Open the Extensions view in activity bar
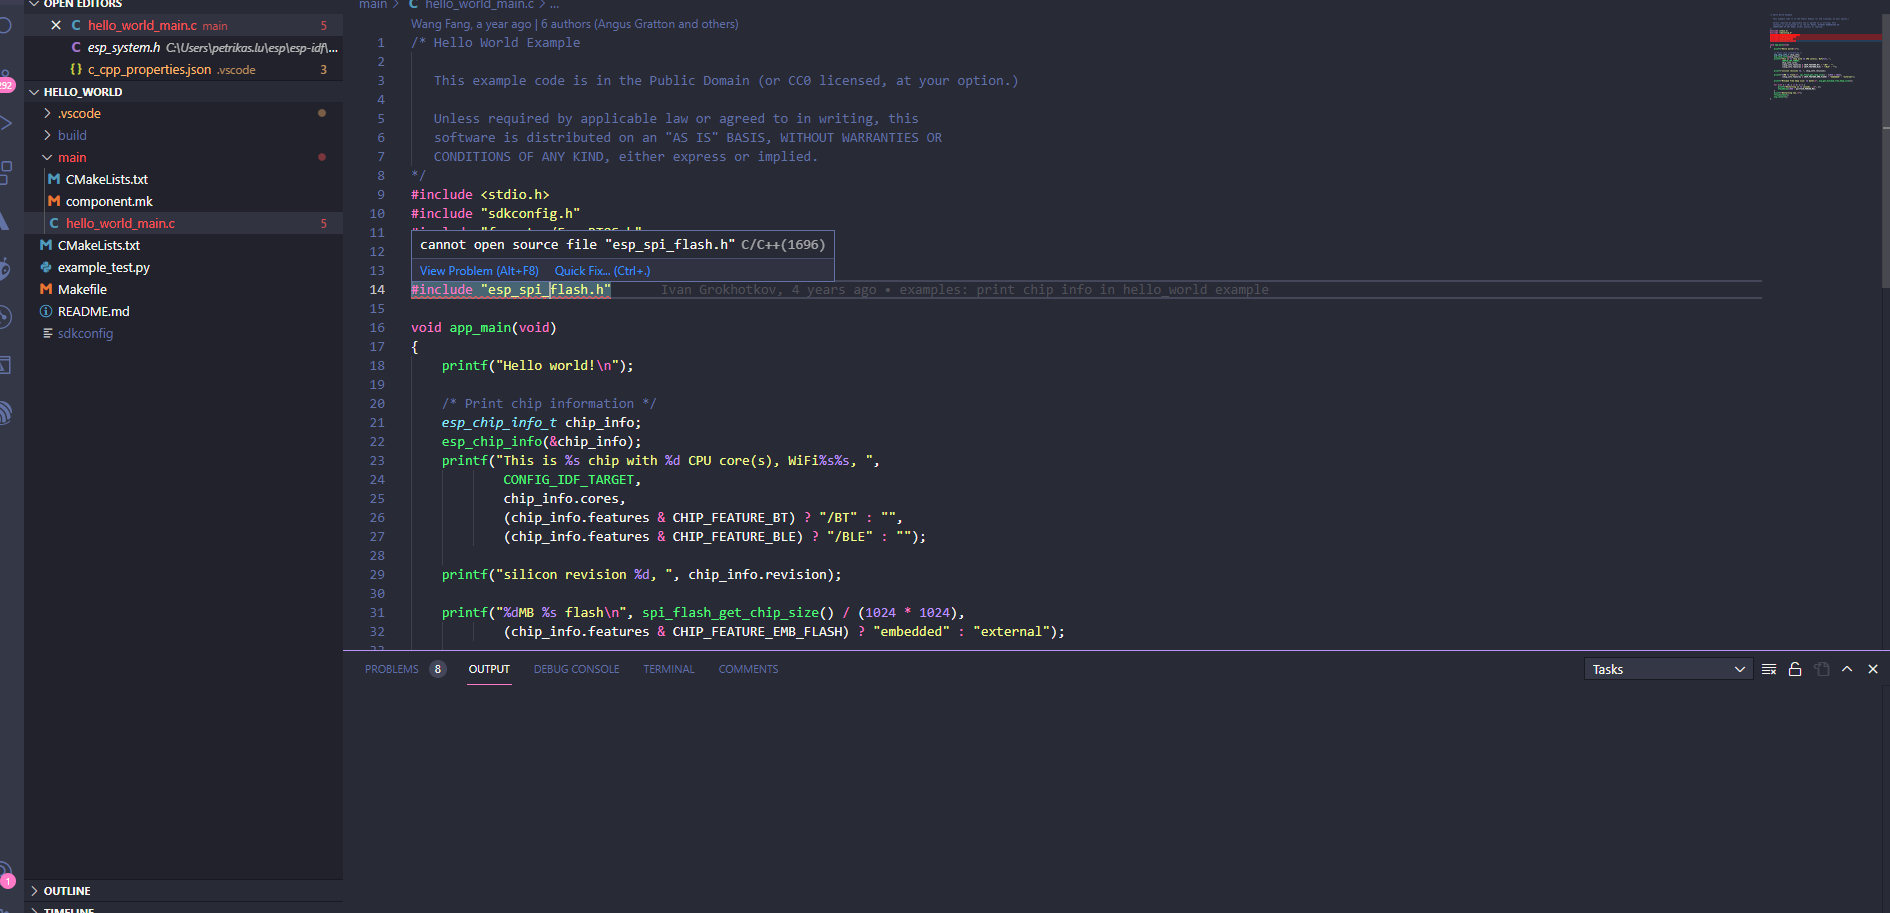The width and height of the screenshot is (1890, 913). tap(6, 172)
